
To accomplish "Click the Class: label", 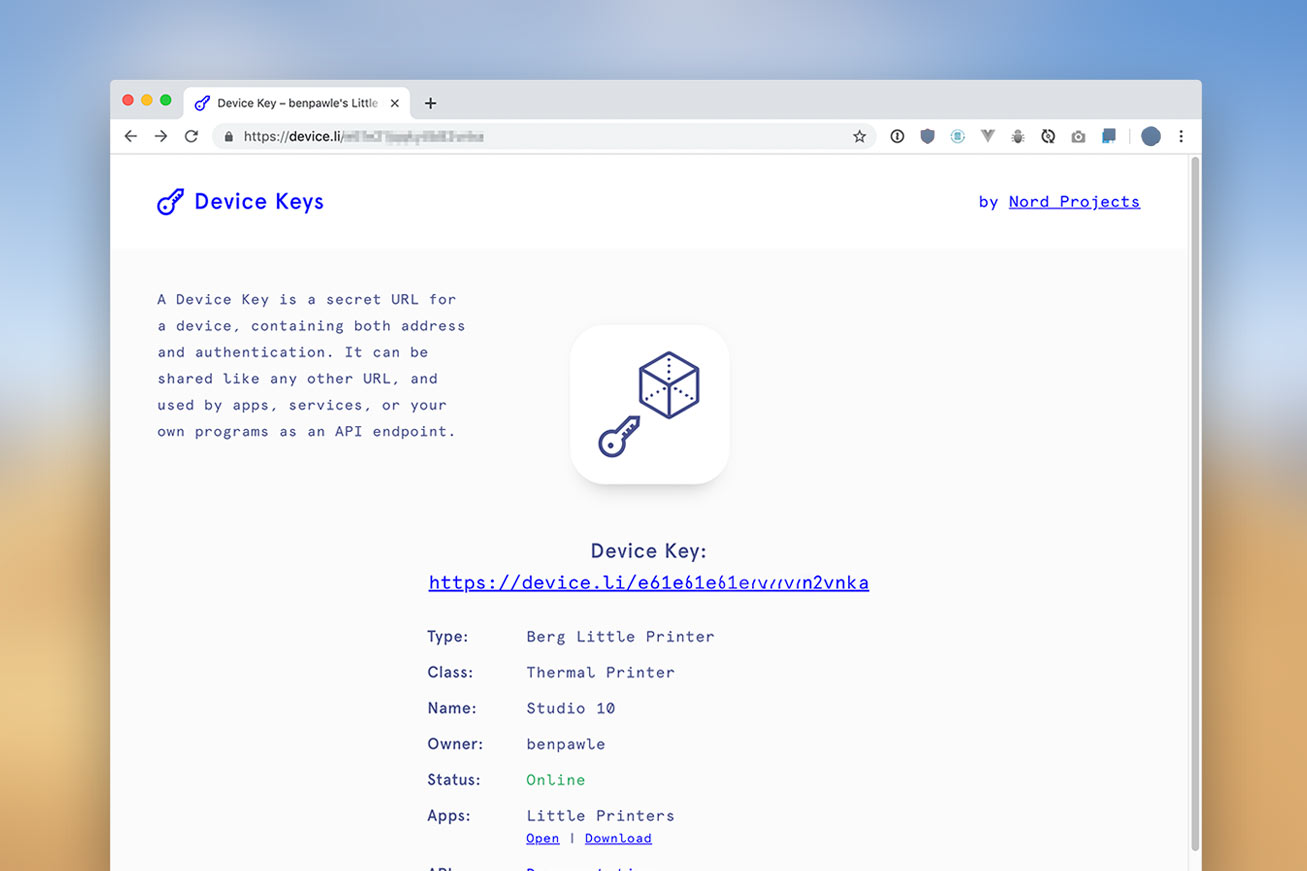I will tap(450, 673).
